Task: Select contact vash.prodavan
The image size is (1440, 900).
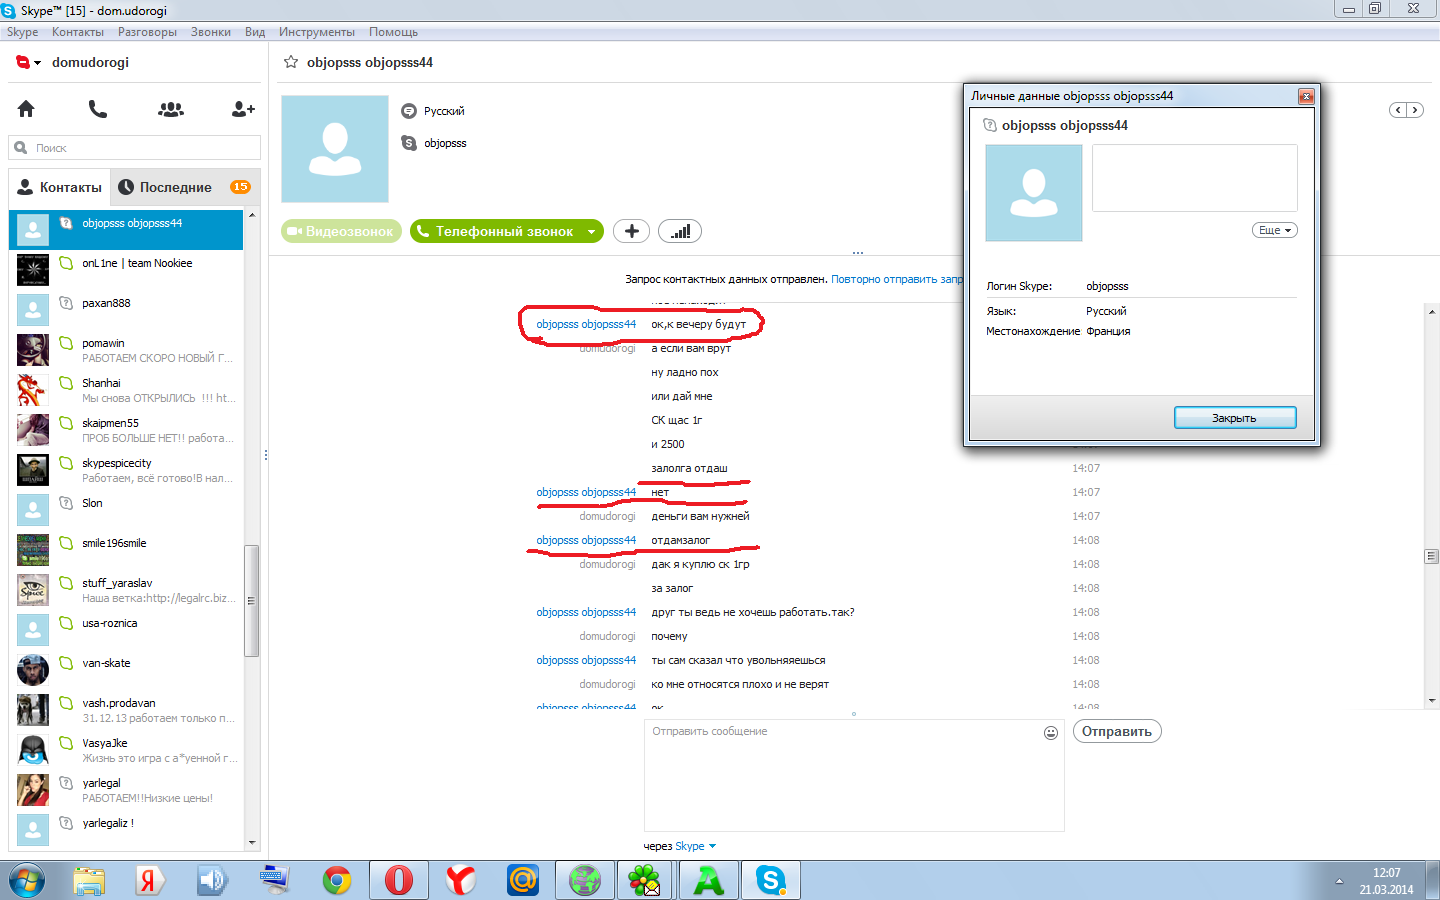Action: click(x=126, y=710)
